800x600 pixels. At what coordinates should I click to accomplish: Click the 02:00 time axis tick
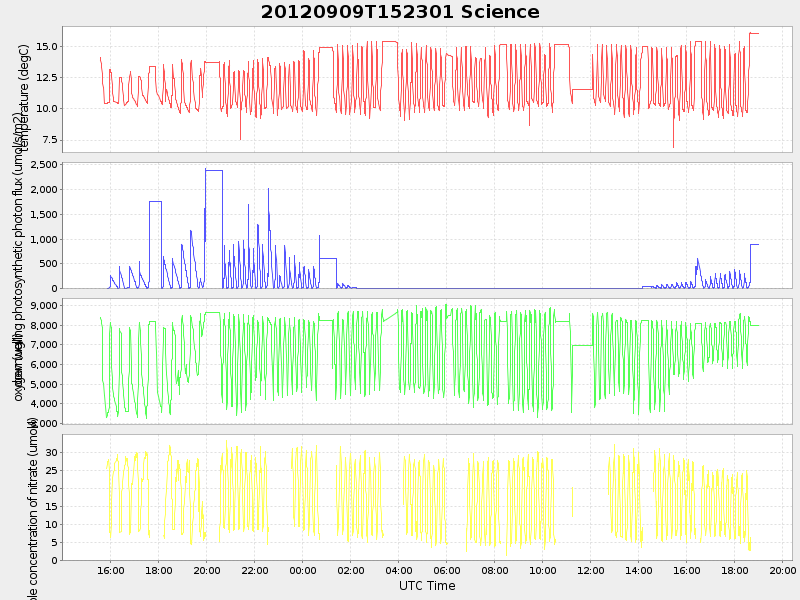(x=351, y=571)
